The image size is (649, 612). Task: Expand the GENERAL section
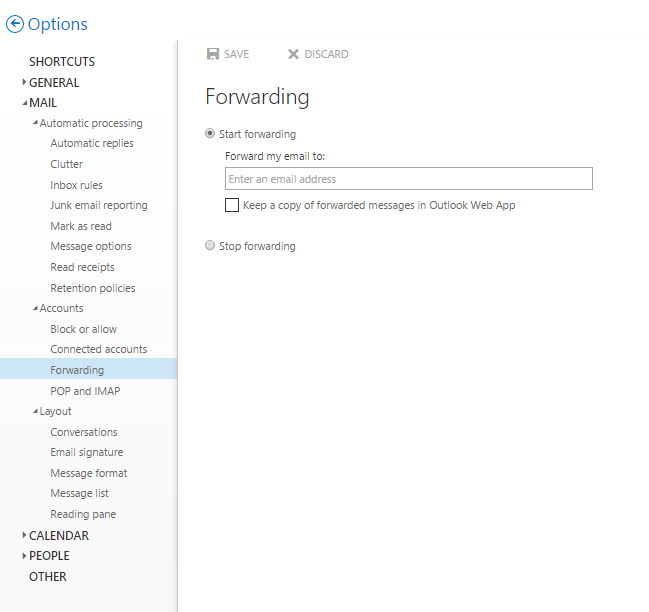24,82
